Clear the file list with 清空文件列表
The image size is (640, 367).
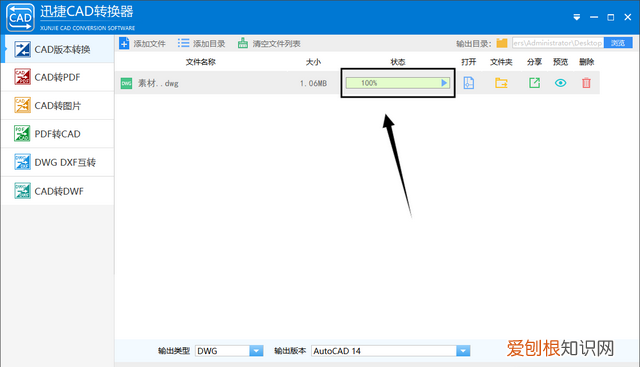point(269,43)
